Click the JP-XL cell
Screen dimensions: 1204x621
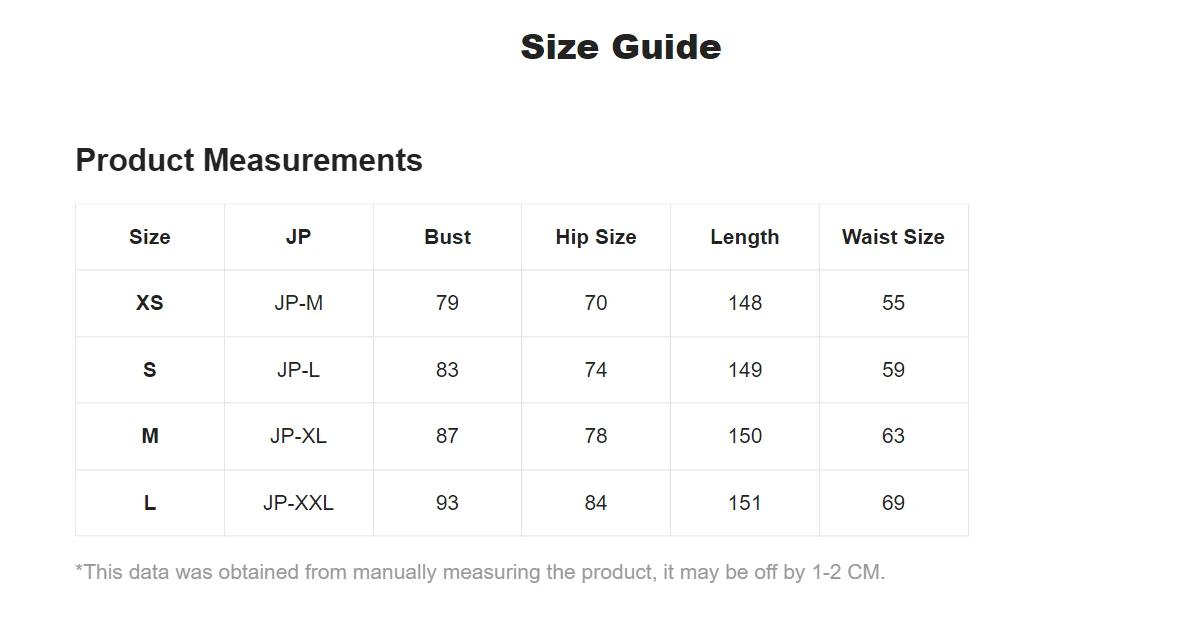(298, 436)
